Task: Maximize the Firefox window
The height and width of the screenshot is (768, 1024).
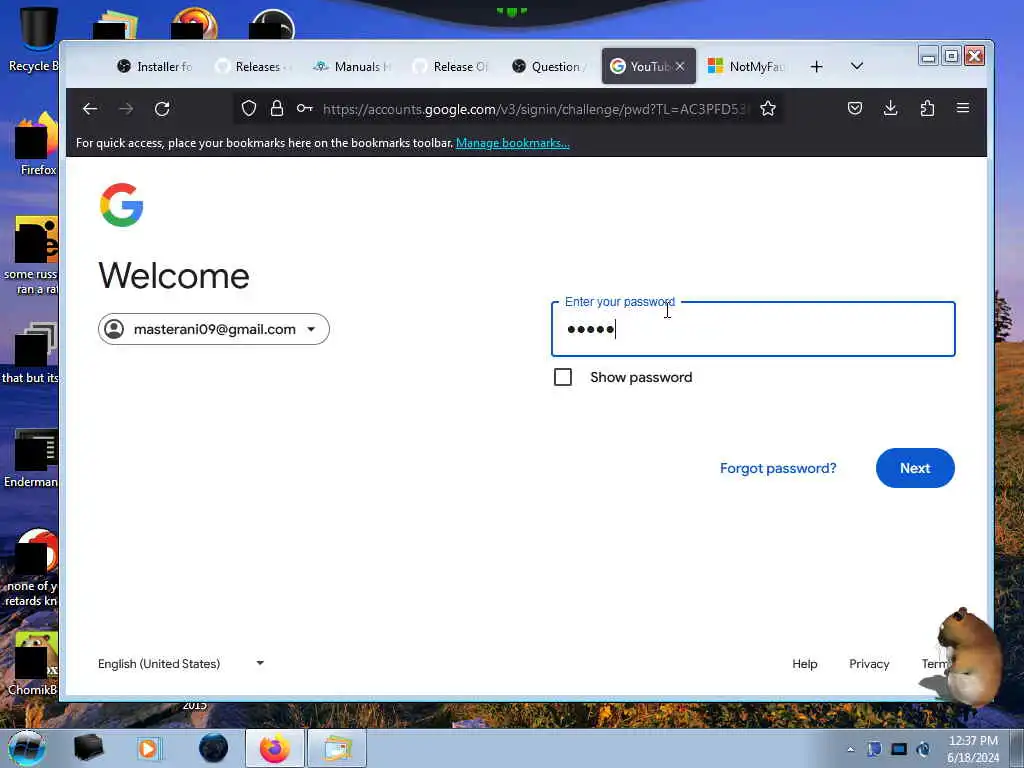Action: (x=952, y=56)
